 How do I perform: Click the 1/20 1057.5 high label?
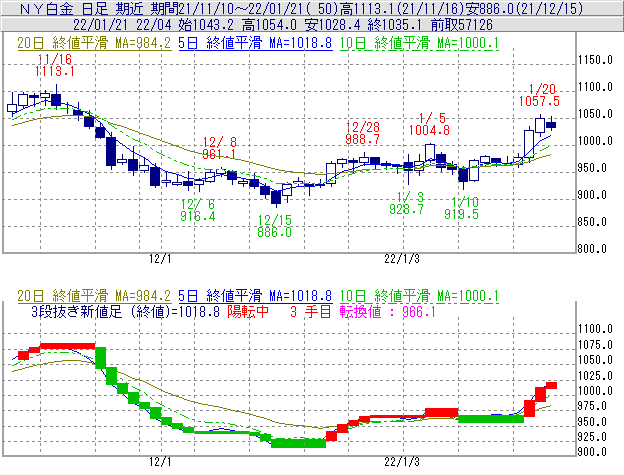(539, 95)
